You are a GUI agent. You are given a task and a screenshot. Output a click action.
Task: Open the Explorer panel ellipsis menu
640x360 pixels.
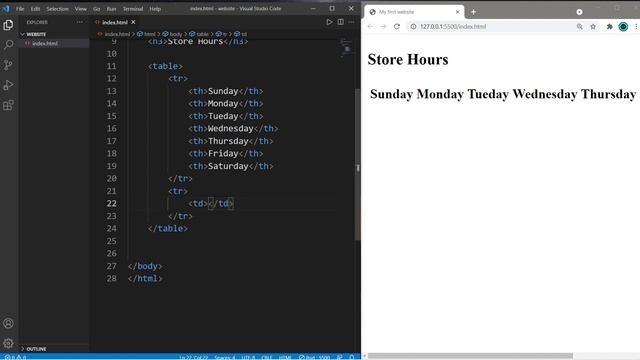point(80,22)
